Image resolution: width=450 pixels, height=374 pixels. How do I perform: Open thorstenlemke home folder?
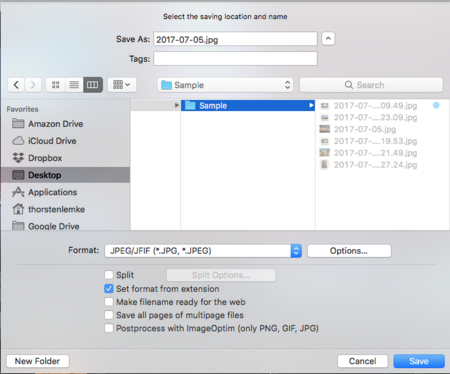(x=65, y=209)
